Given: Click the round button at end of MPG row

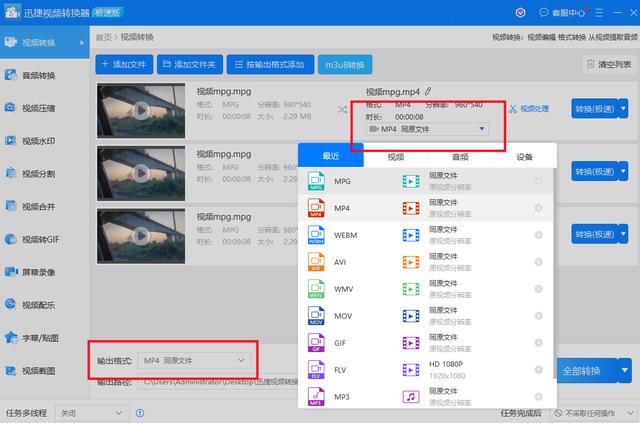Looking at the screenshot, I should point(538,181).
